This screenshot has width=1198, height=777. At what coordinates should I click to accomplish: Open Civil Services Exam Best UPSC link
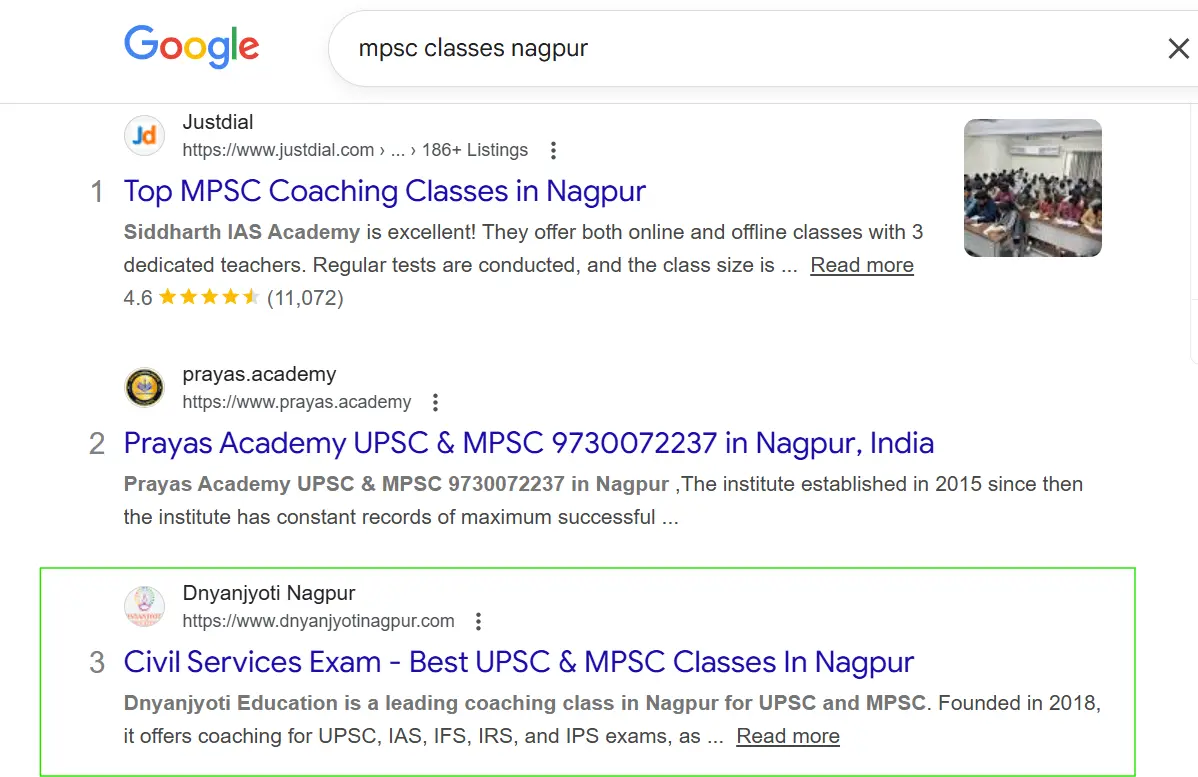coord(518,662)
